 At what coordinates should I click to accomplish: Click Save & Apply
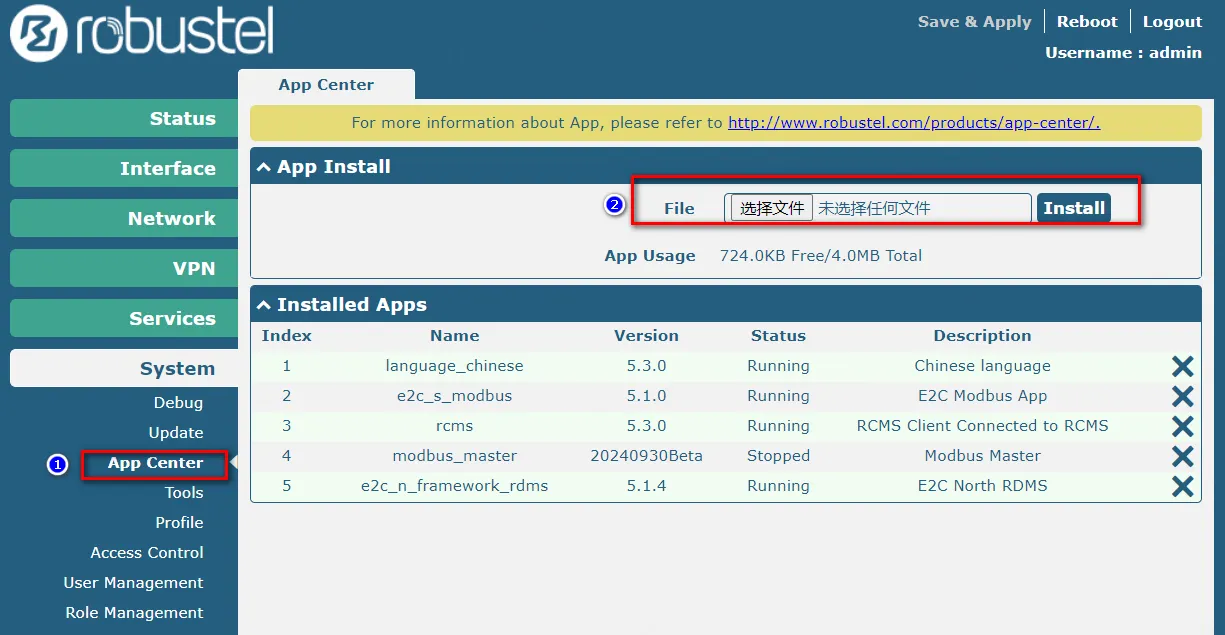974,22
